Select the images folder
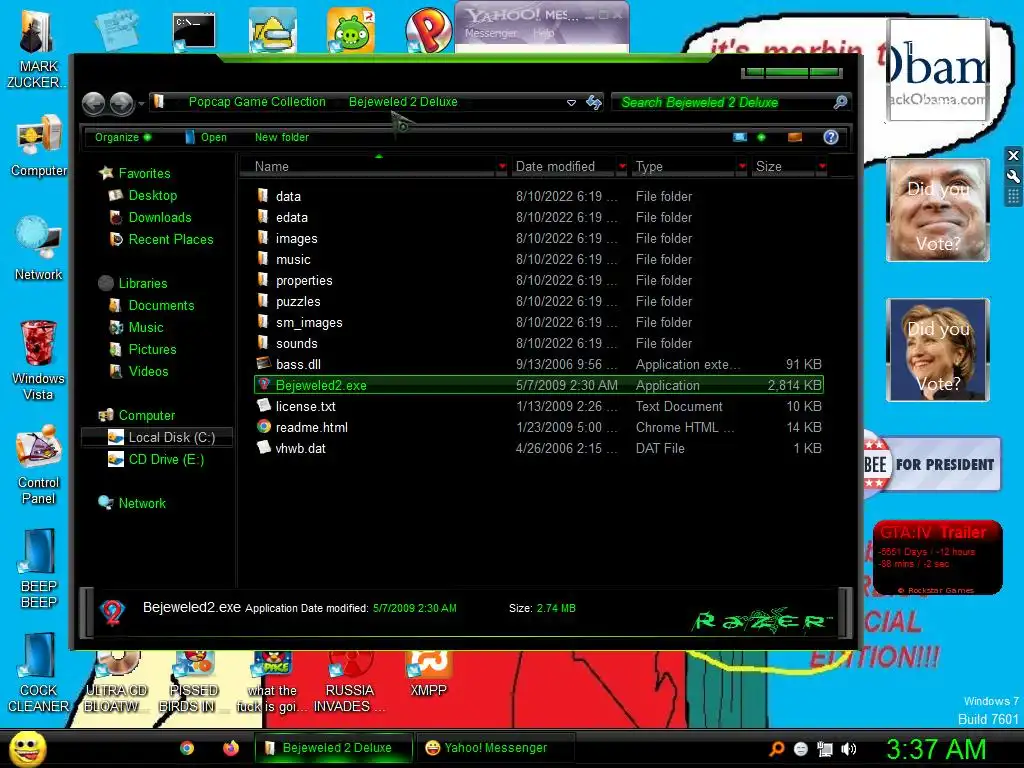 (x=539, y=238)
